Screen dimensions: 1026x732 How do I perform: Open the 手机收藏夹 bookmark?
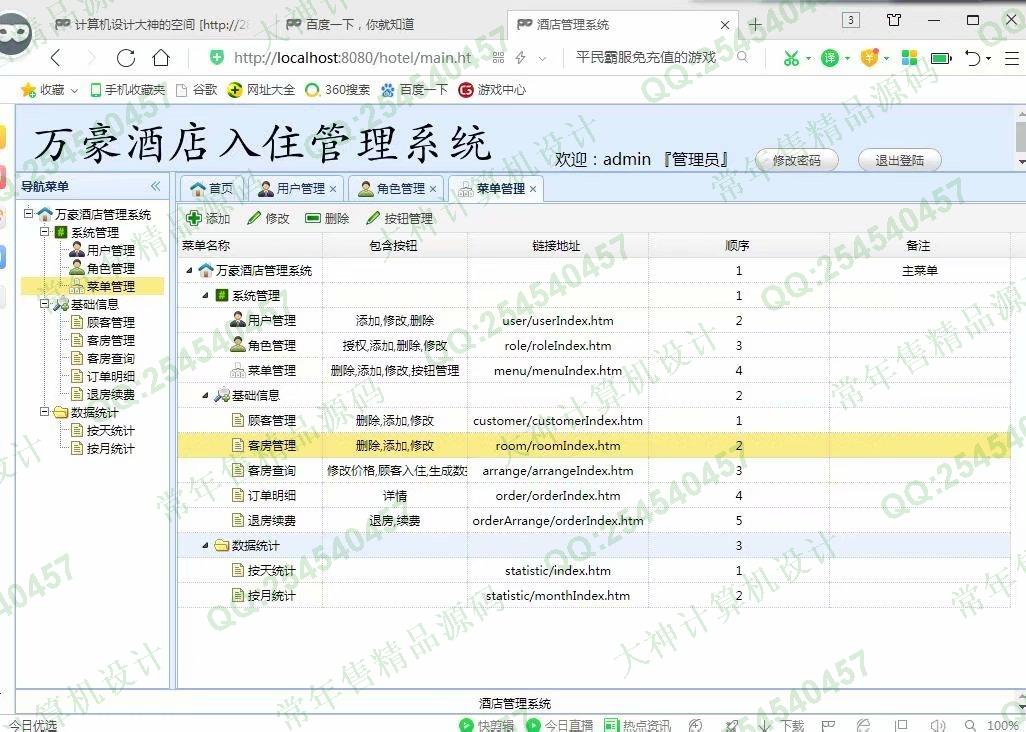tap(127, 90)
